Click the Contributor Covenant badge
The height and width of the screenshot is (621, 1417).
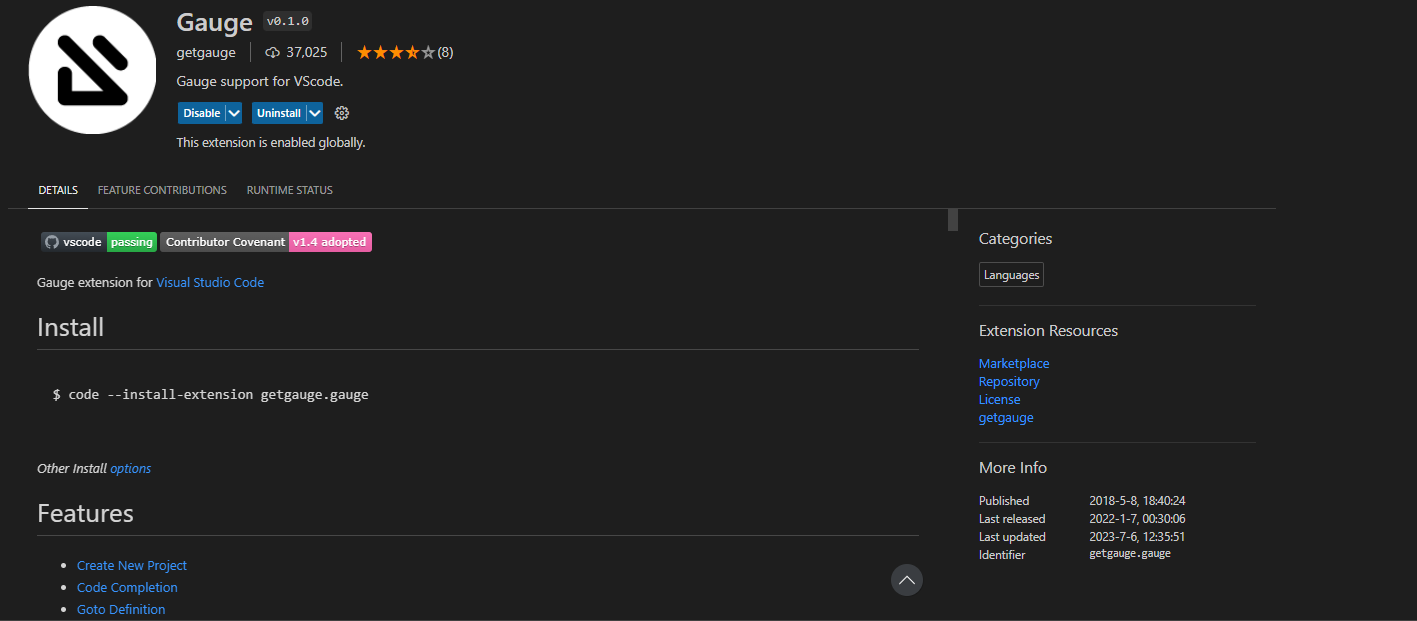coord(266,242)
